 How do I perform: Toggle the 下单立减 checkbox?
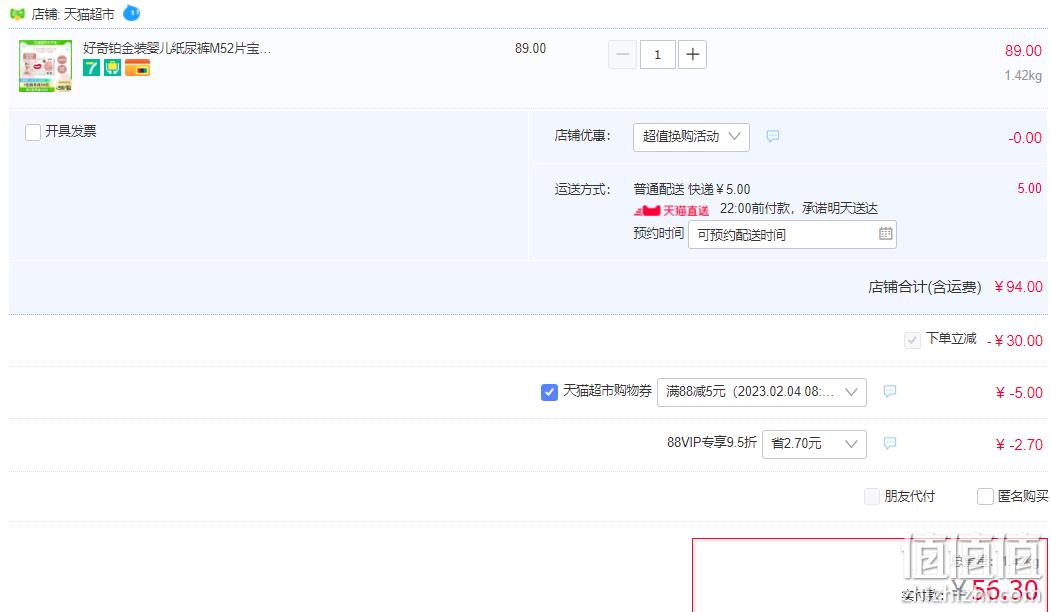pos(912,340)
